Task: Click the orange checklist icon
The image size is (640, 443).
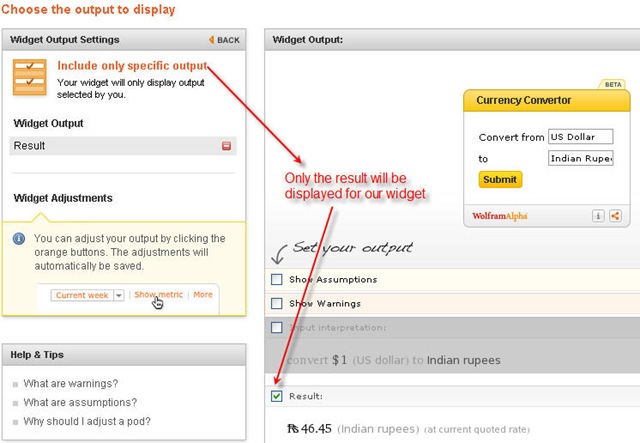Action: tap(29, 77)
